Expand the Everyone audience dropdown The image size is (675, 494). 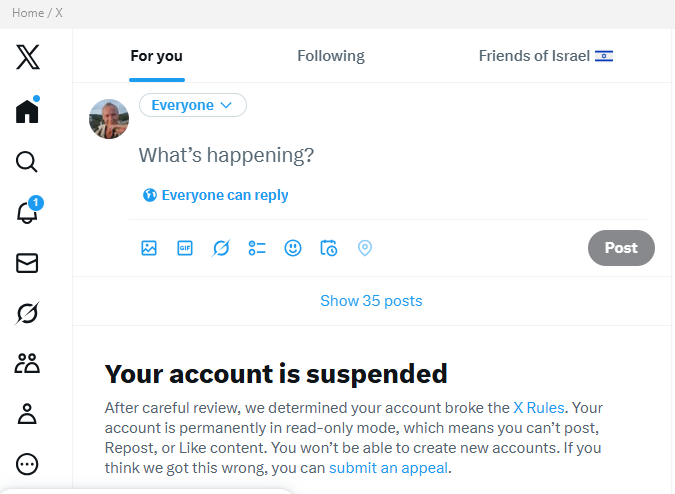coord(193,105)
